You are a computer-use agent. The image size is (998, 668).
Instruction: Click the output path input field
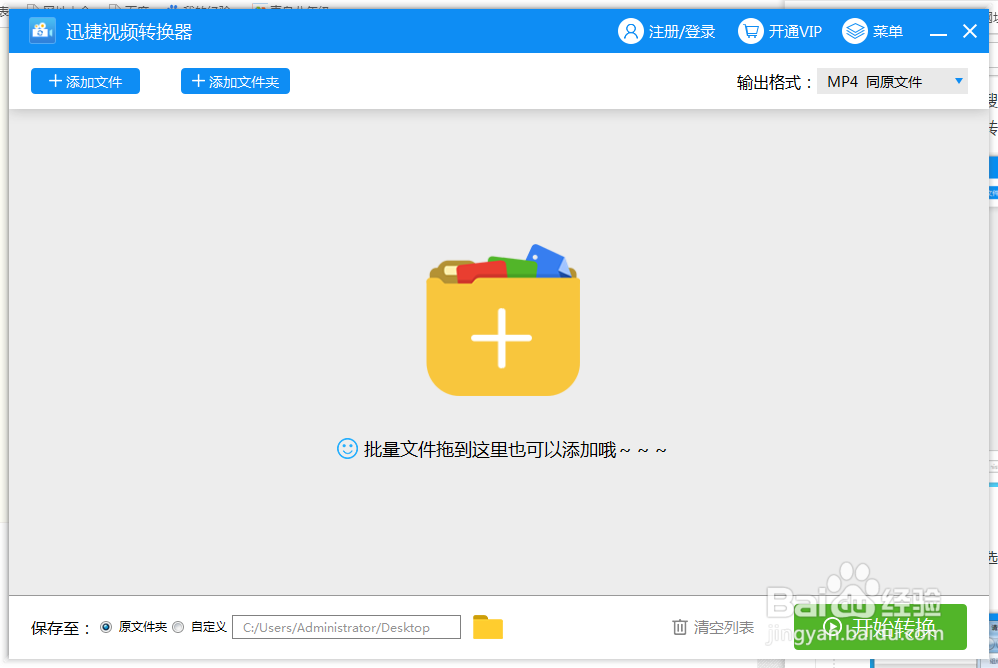pos(345,627)
